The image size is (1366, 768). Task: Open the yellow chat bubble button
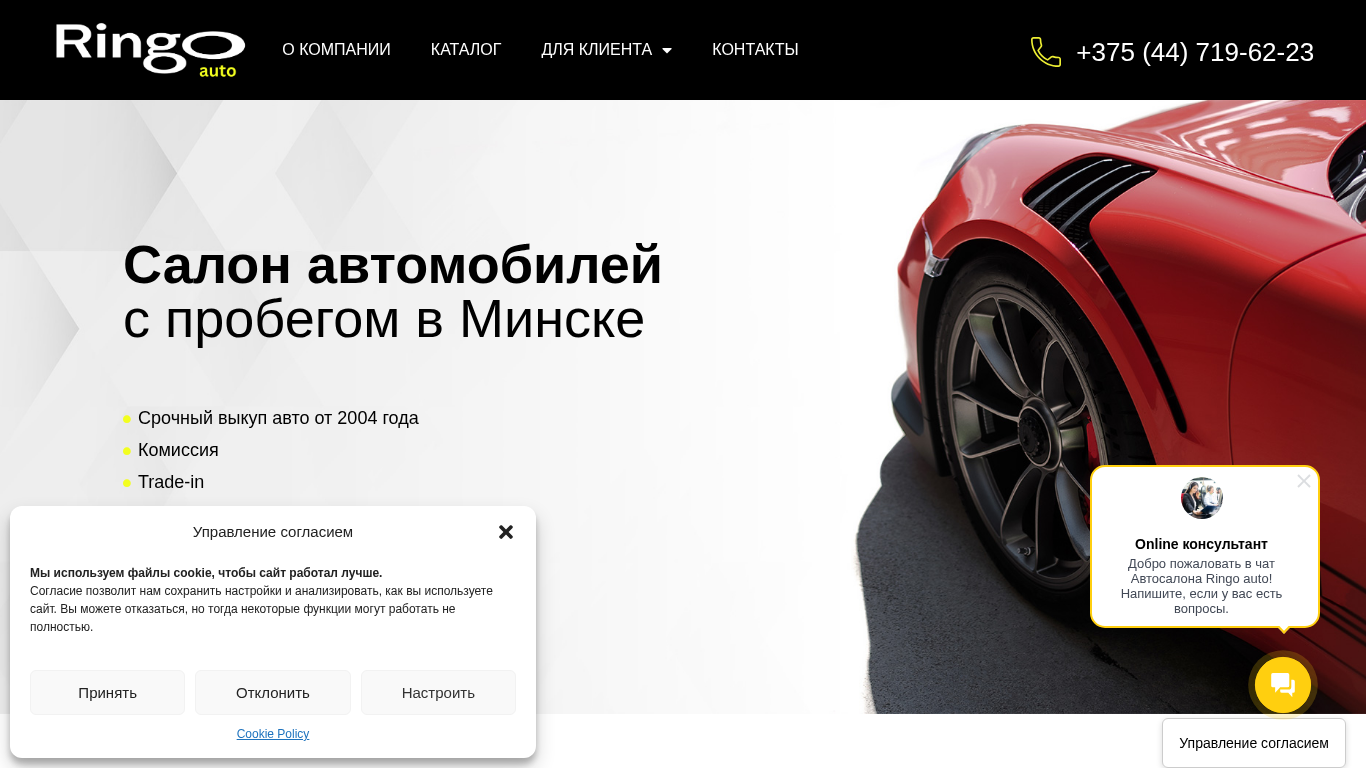coord(1283,685)
